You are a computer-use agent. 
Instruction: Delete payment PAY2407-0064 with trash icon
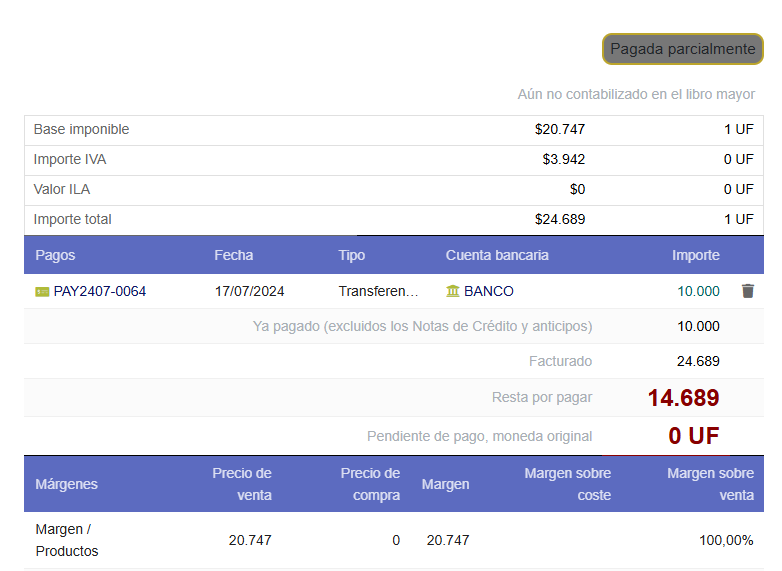click(x=748, y=291)
